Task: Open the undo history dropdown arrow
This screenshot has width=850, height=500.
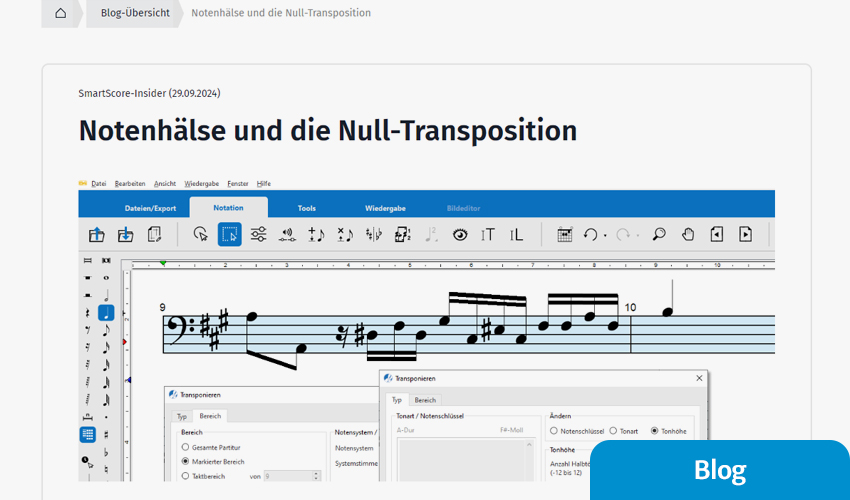Action: (x=605, y=236)
